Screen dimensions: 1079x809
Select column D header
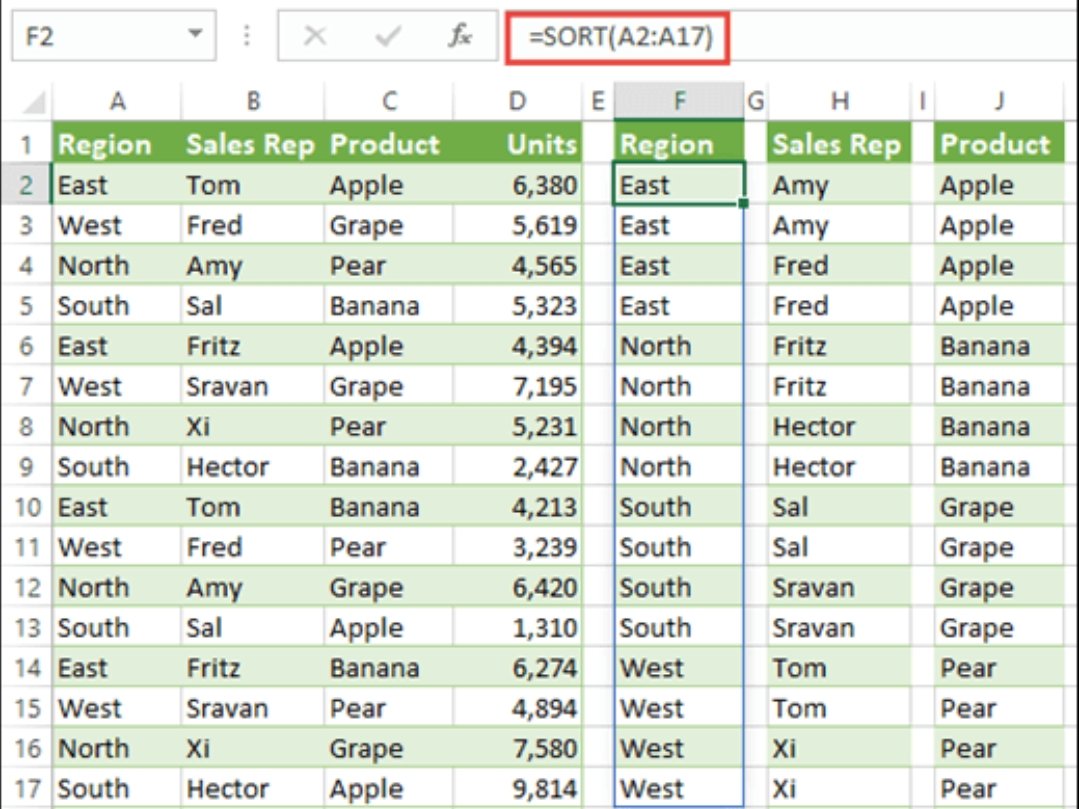tap(517, 101)
